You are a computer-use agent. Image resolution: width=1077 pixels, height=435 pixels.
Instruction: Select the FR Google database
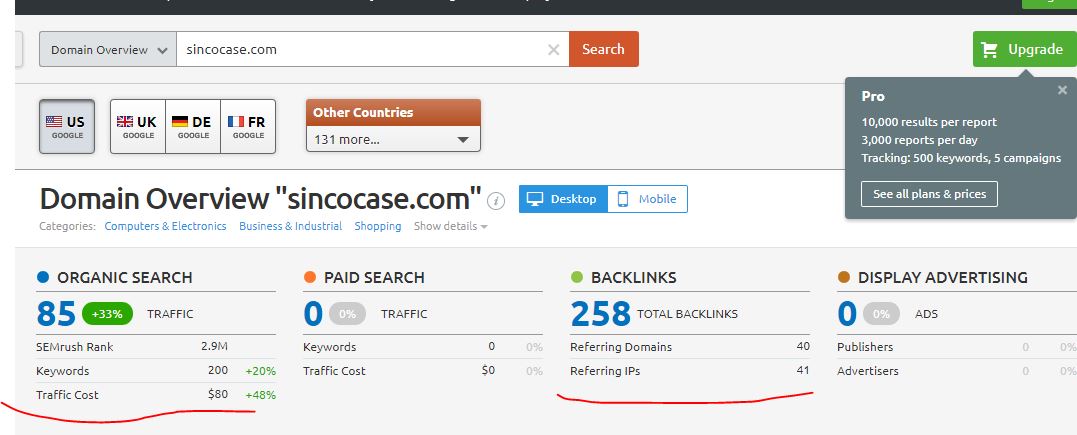pyautogui.click(x=248, y=126)
